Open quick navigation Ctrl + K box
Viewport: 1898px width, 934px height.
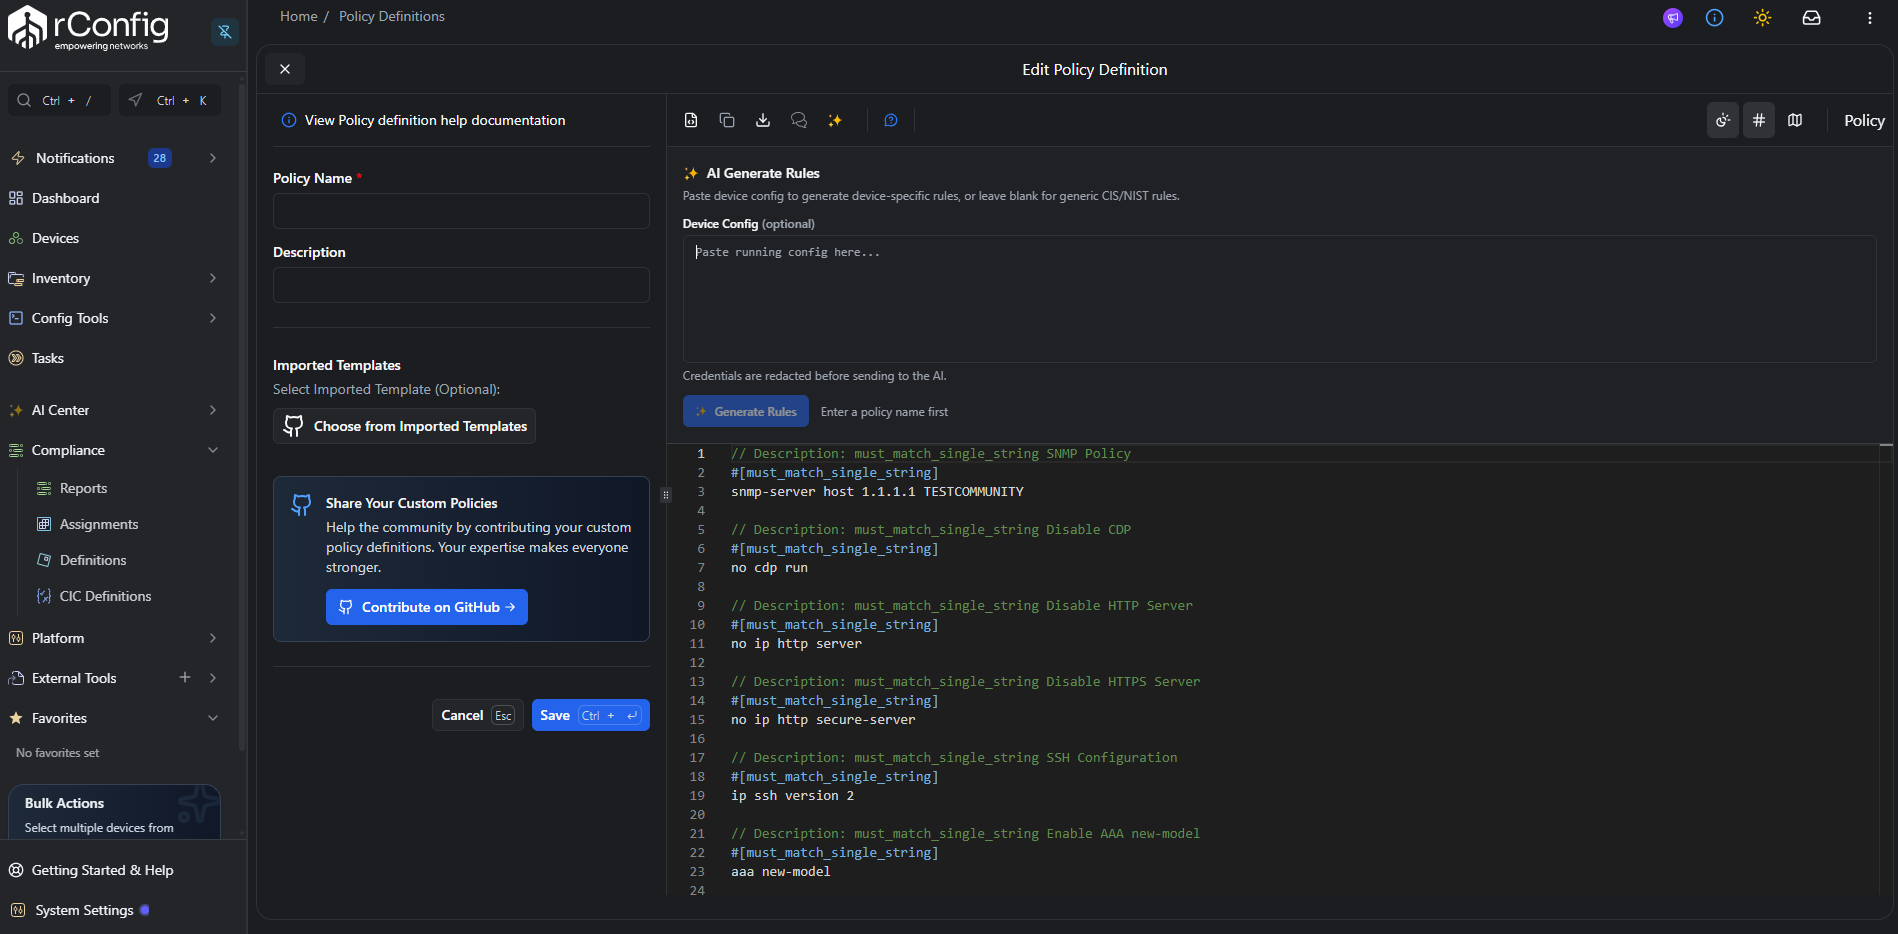click(x=170, y=100)
